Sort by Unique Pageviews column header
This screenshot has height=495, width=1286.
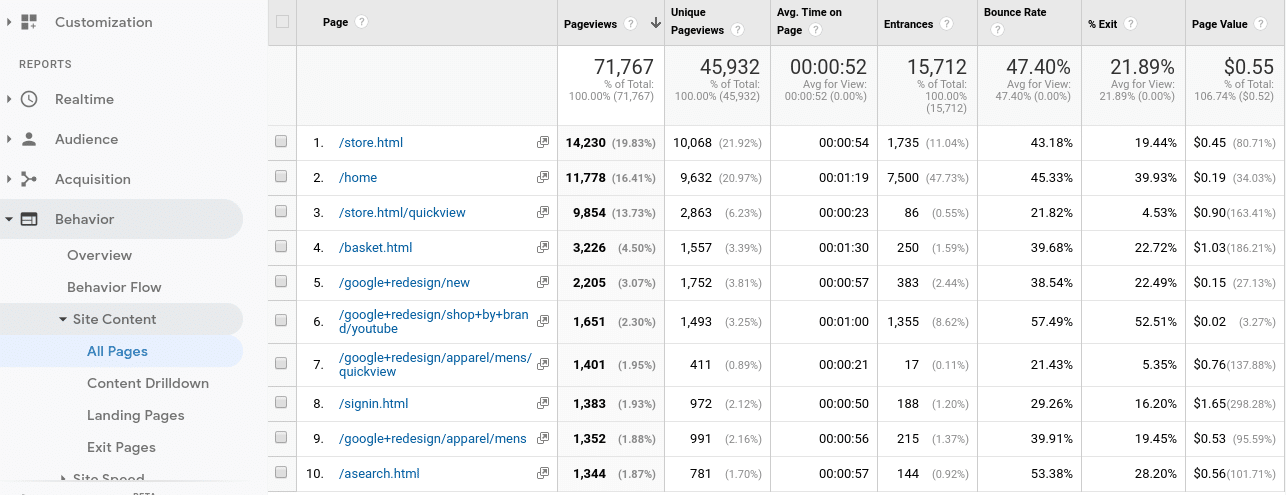[x=698, y=23]
